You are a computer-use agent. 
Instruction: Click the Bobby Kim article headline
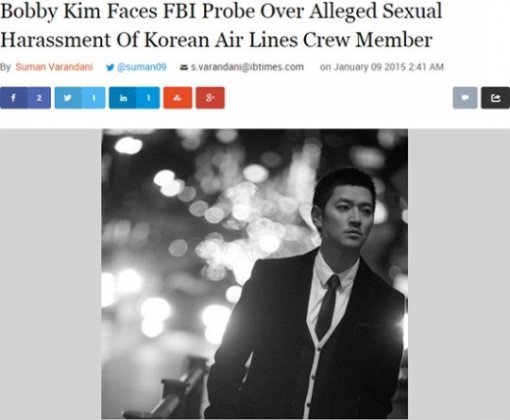221,25
